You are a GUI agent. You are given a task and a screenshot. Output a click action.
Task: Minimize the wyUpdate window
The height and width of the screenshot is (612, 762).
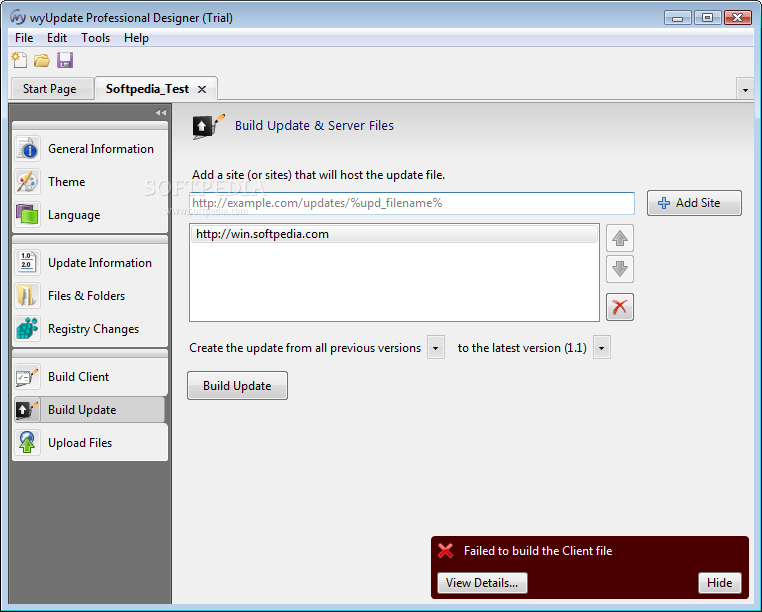tap(677, 18)
